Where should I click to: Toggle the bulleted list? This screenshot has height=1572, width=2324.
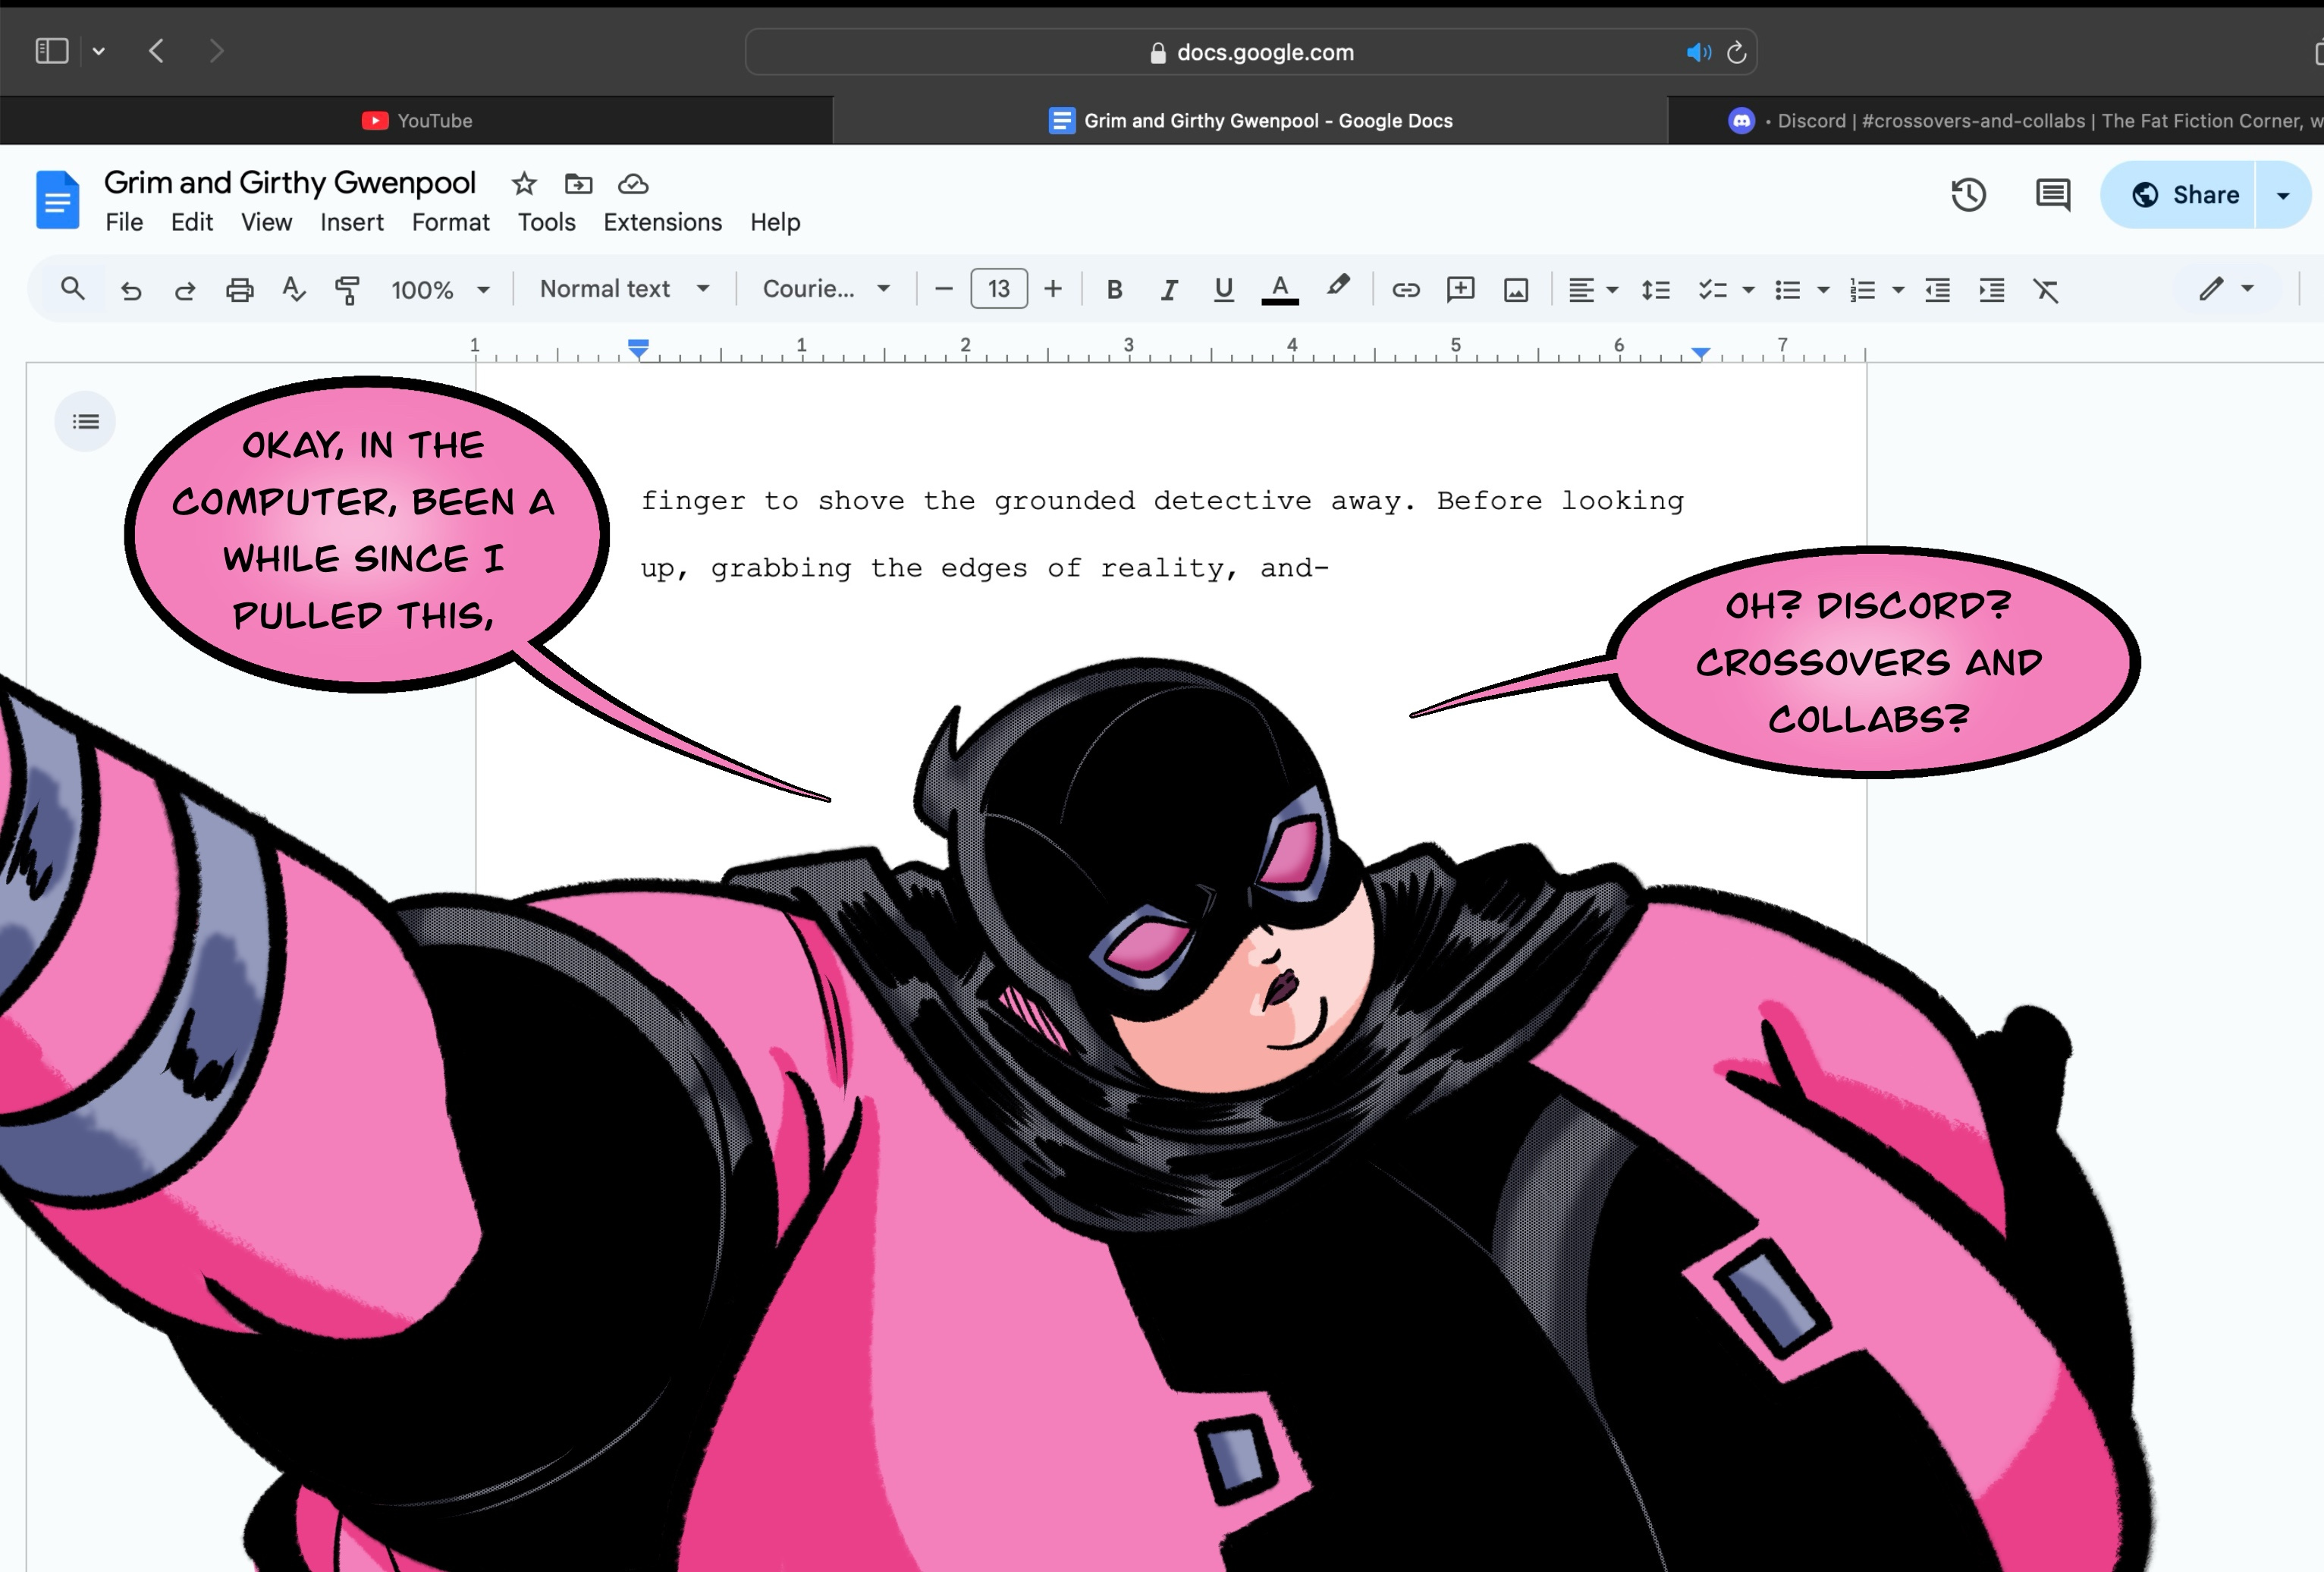1787,290
